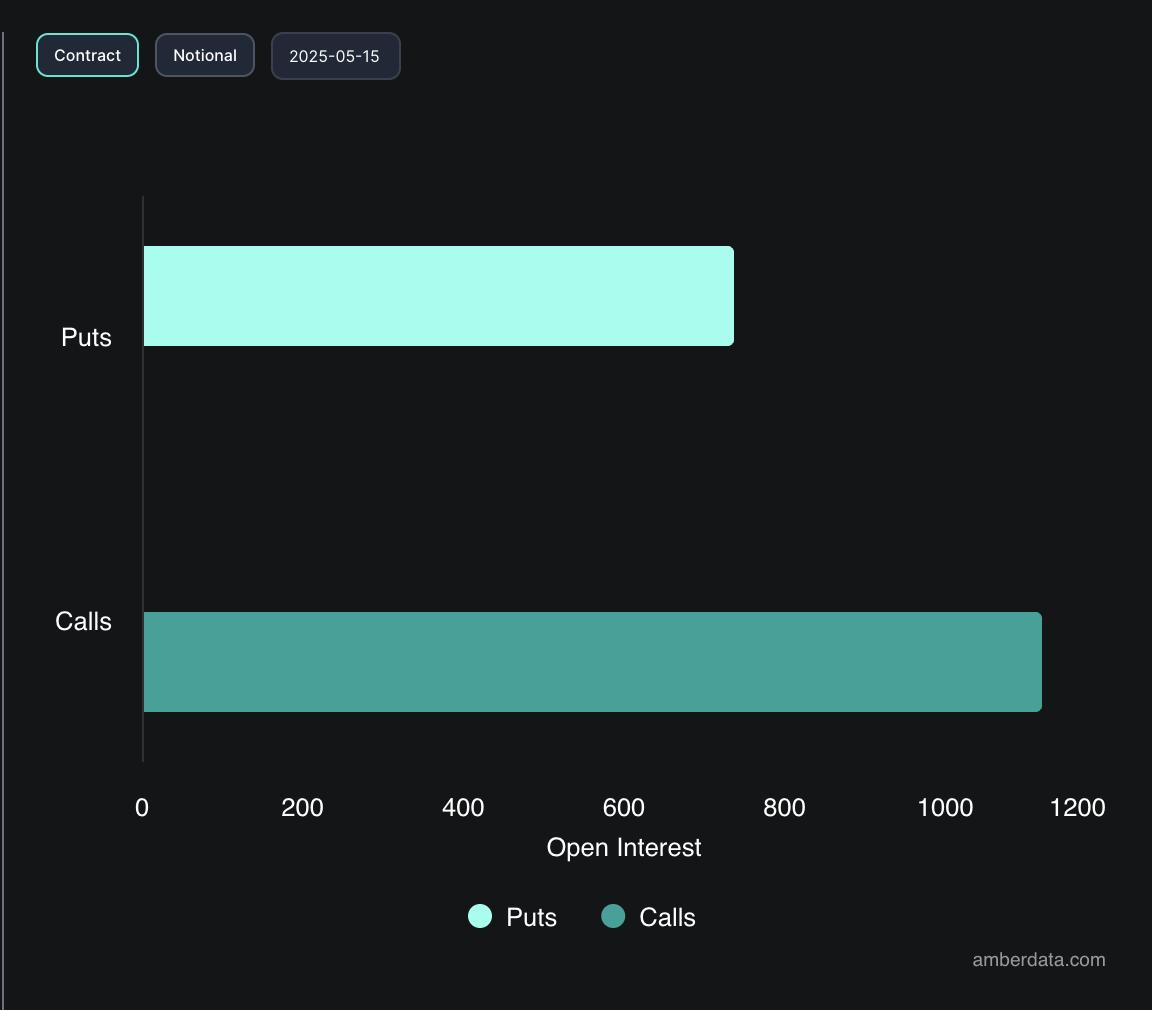Click the light mint Puts bar
The image size is (1152, 1010).
[438, 296]
